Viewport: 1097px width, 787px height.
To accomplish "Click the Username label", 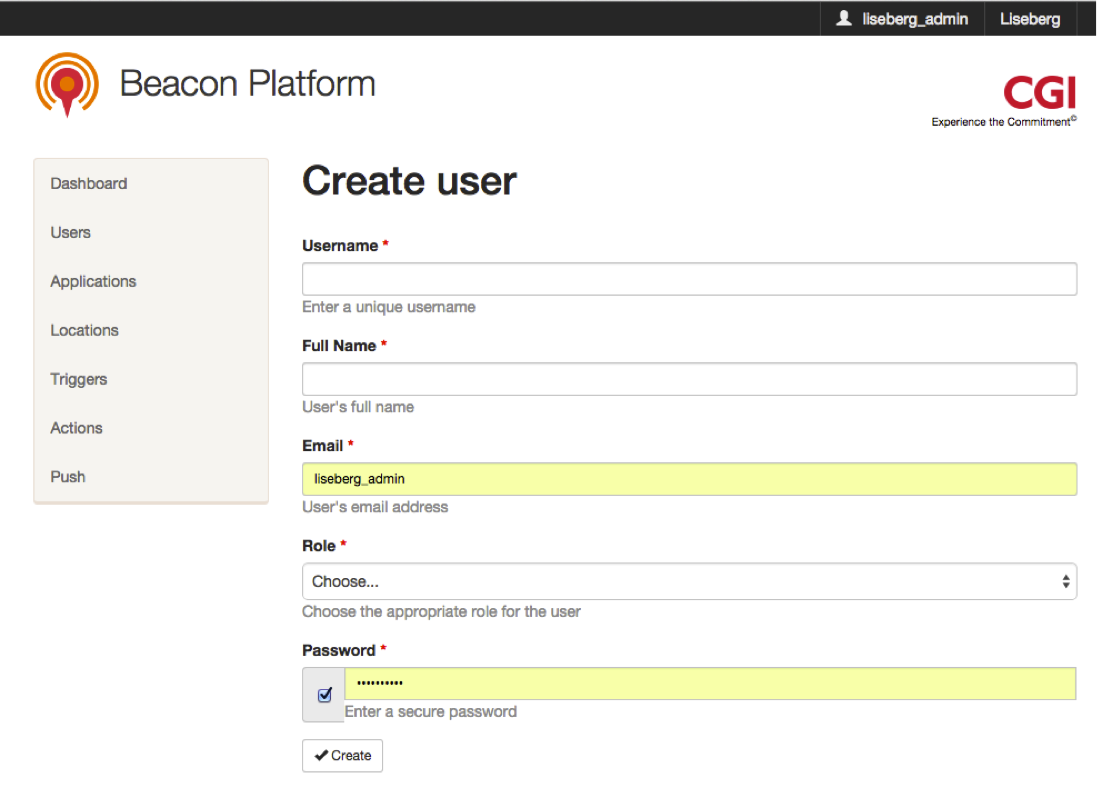I will (x=340, y=246).
